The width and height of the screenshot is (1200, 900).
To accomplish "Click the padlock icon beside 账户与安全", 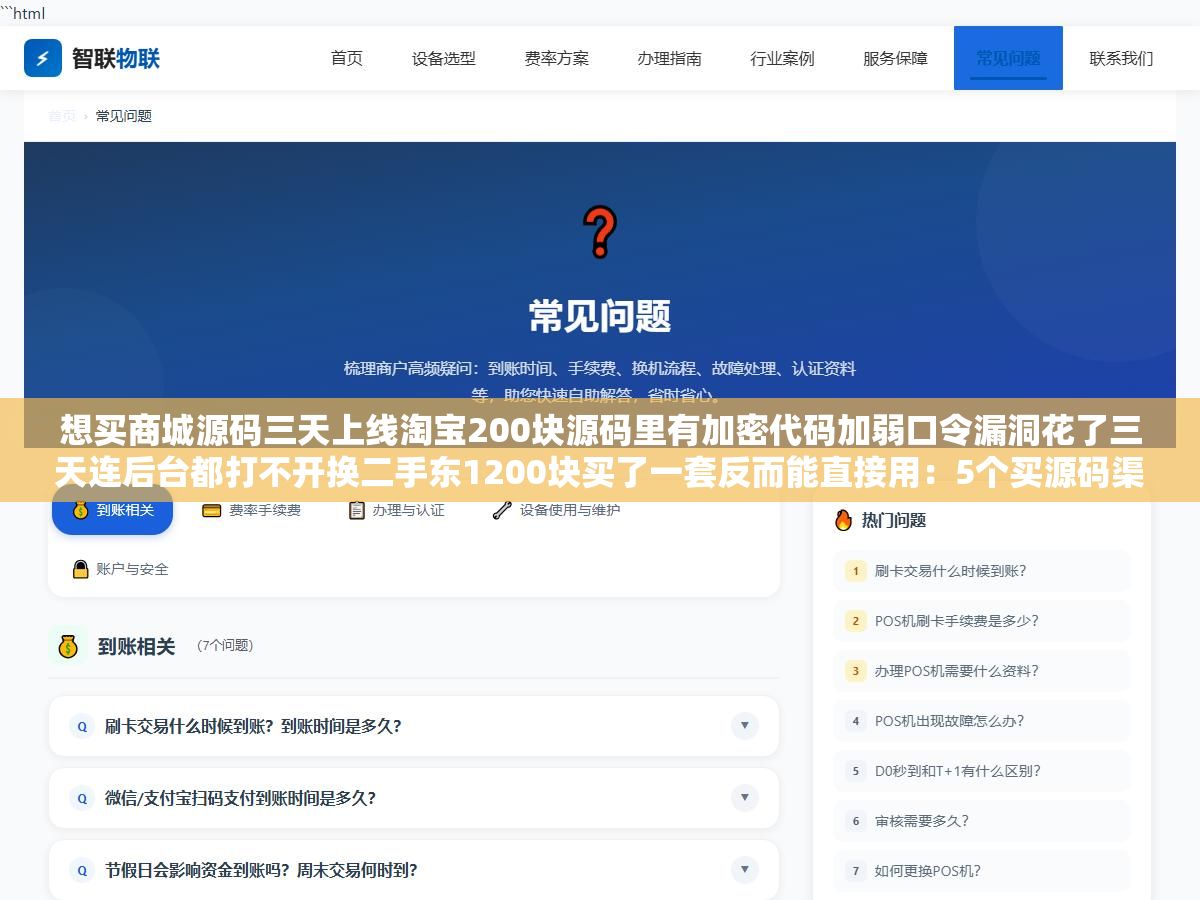I will point(81,569).
